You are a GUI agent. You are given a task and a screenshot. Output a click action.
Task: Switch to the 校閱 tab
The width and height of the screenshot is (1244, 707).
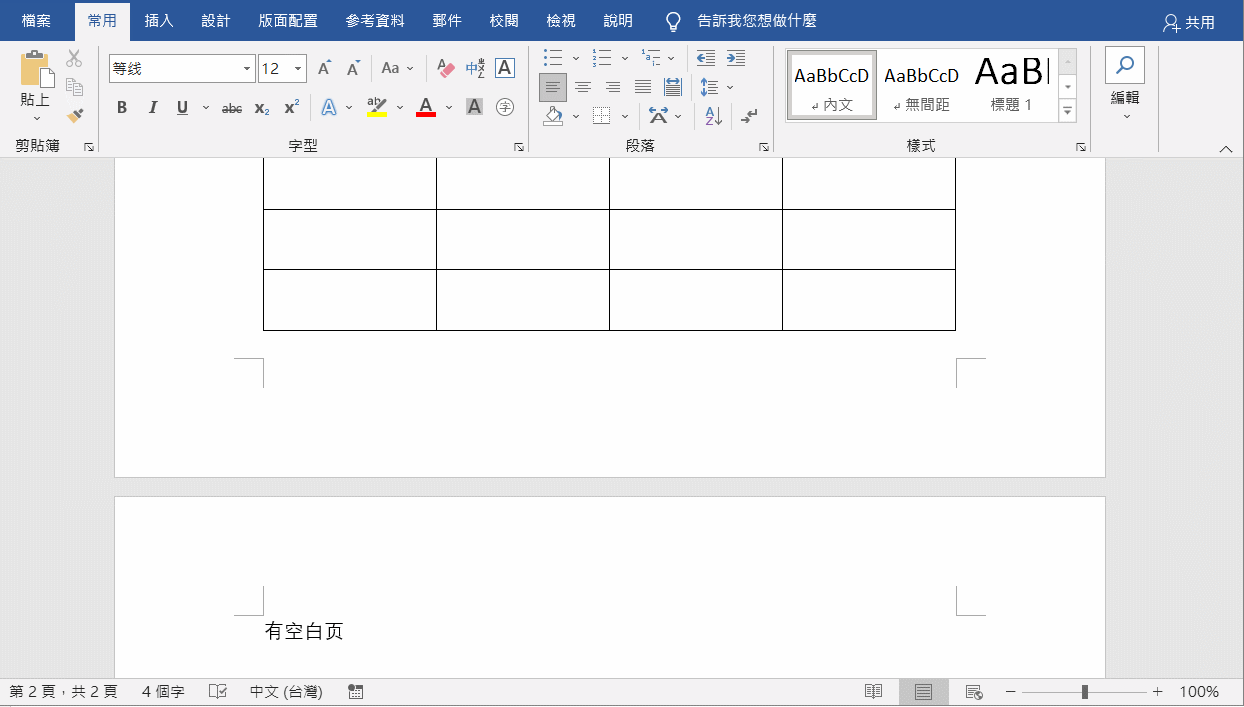pyautogui.click(x=504, y=21)
